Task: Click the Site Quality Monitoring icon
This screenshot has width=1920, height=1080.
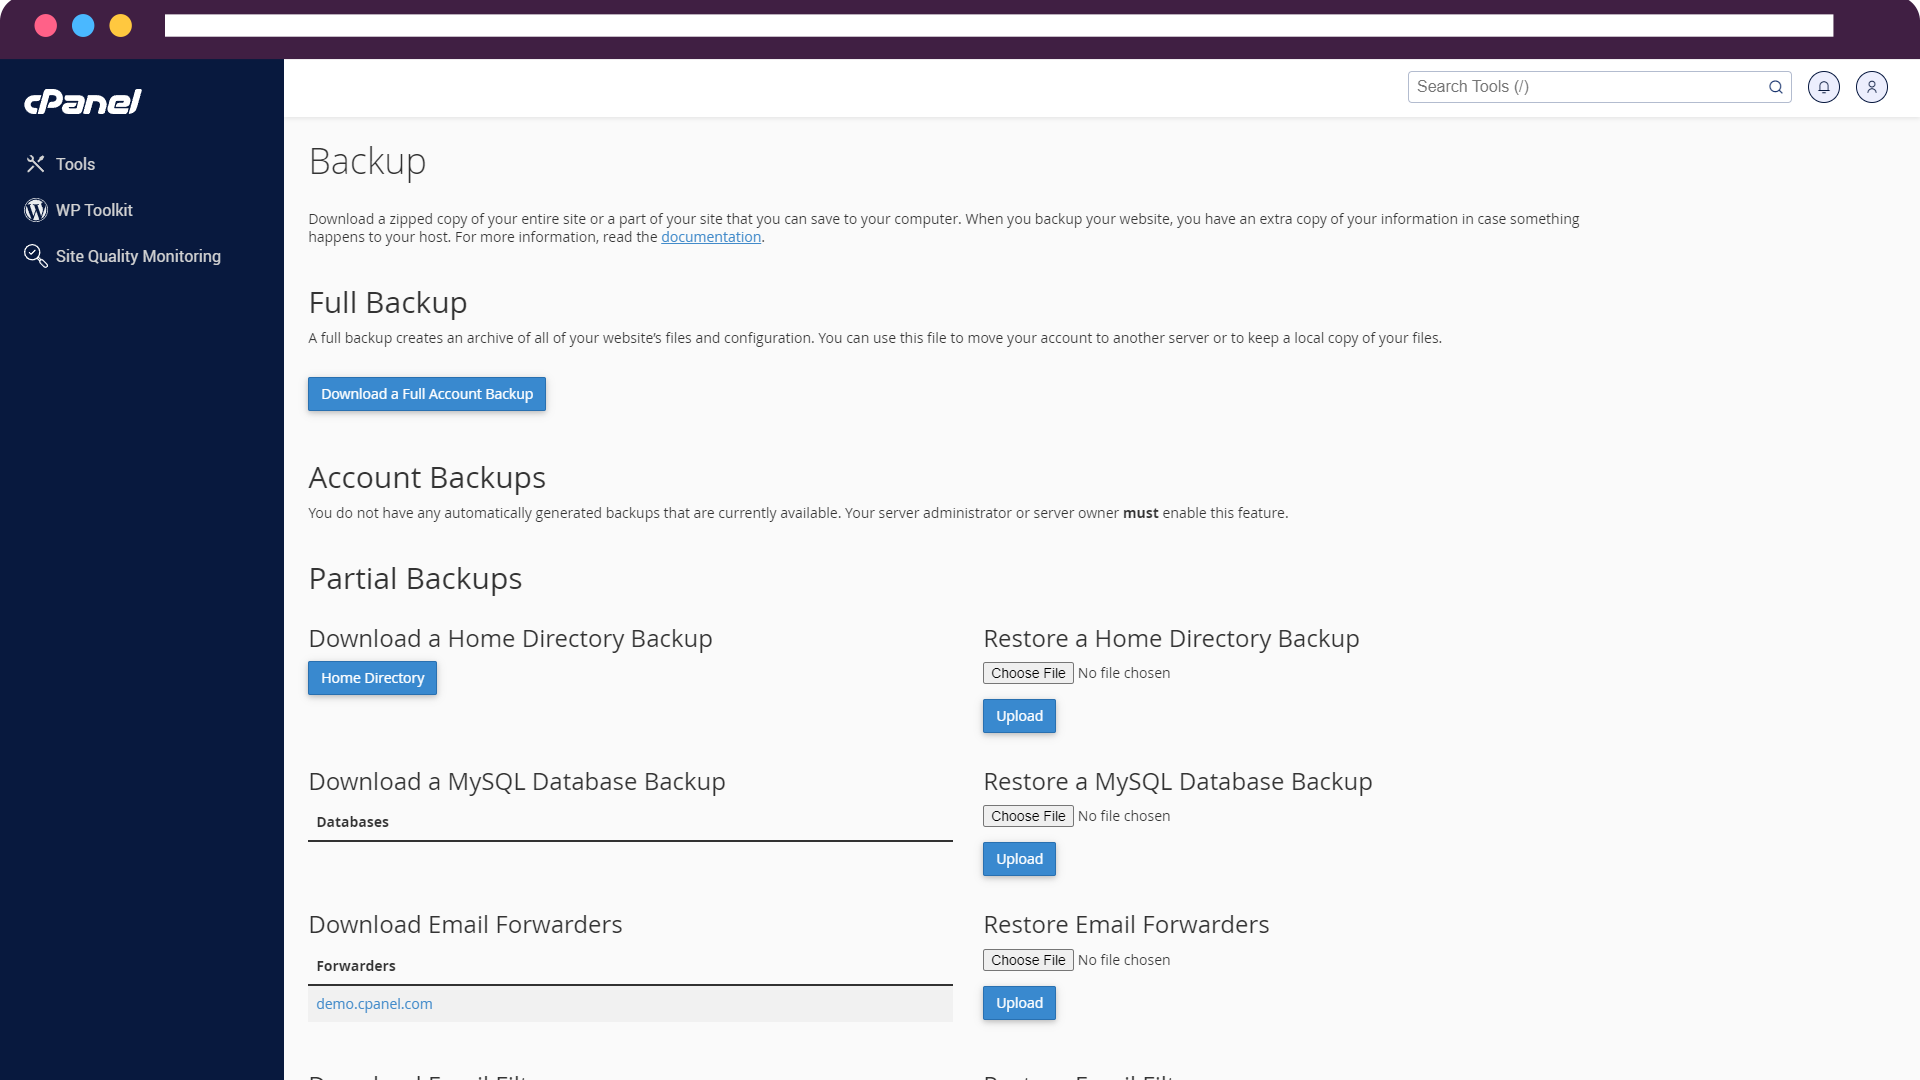Action: [36, 256]
